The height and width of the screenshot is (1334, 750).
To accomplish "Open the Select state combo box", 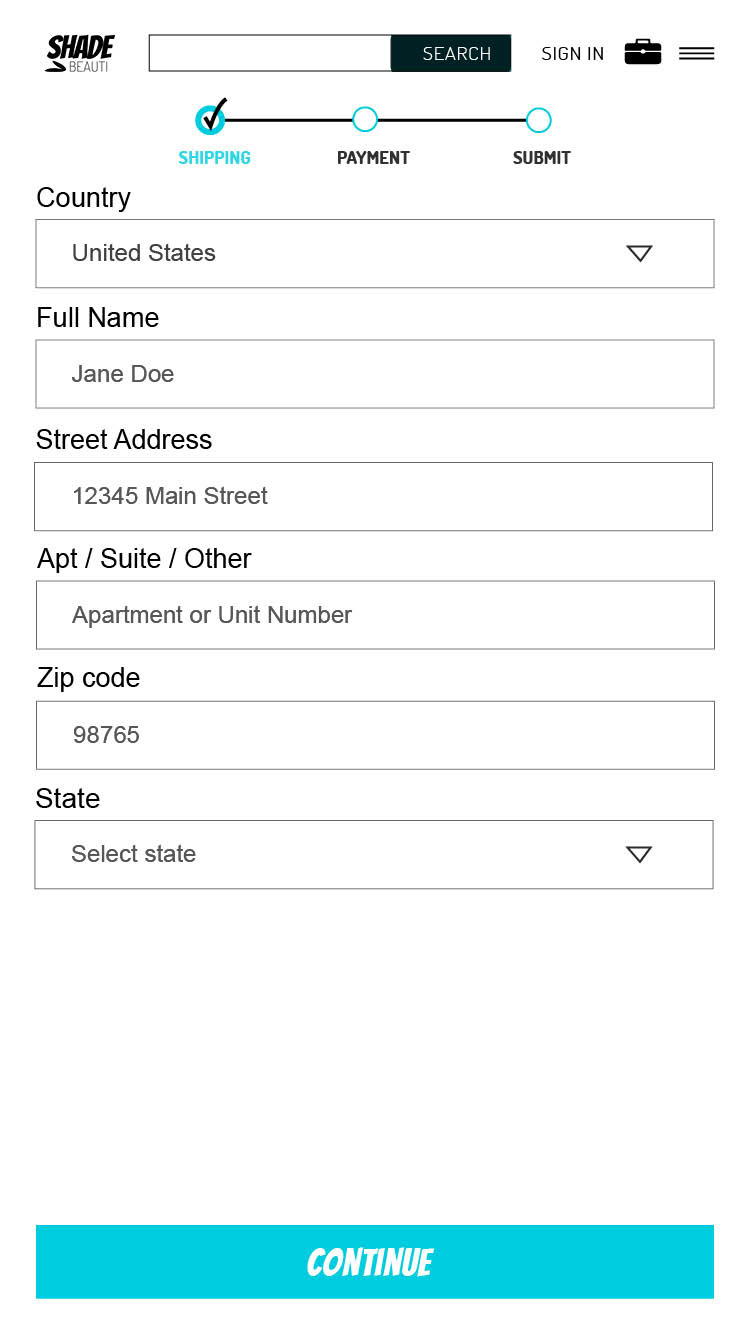I will (374, 855).
